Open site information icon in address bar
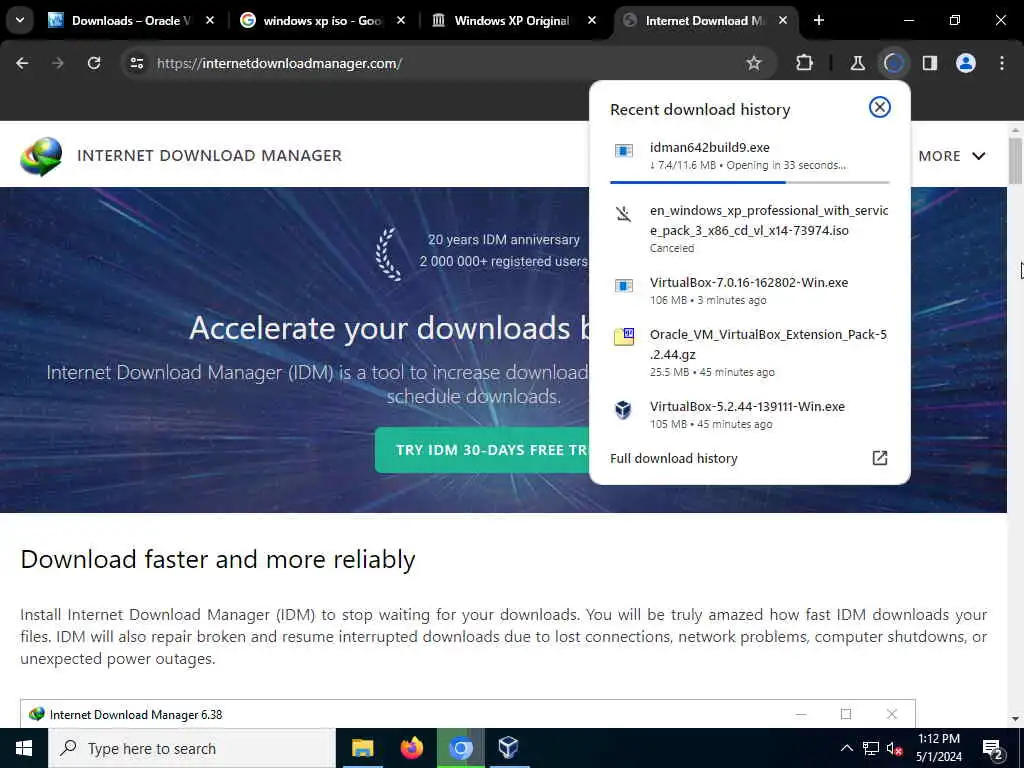The width and height of the screenshot is (1024, 768). tap(136, 63)
